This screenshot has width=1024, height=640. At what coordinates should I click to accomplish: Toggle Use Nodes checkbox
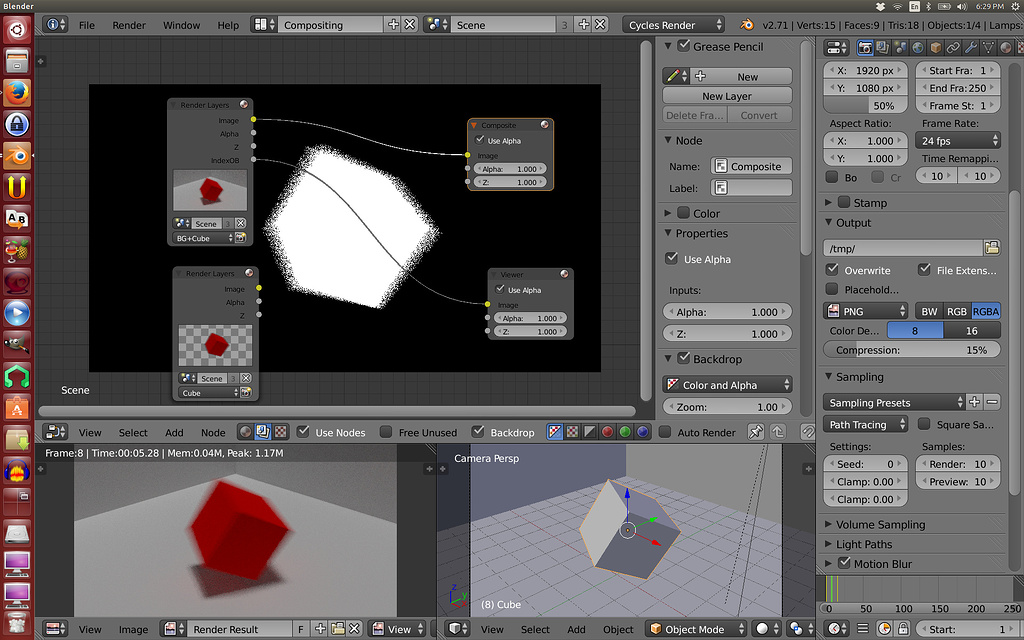(303, 432)
